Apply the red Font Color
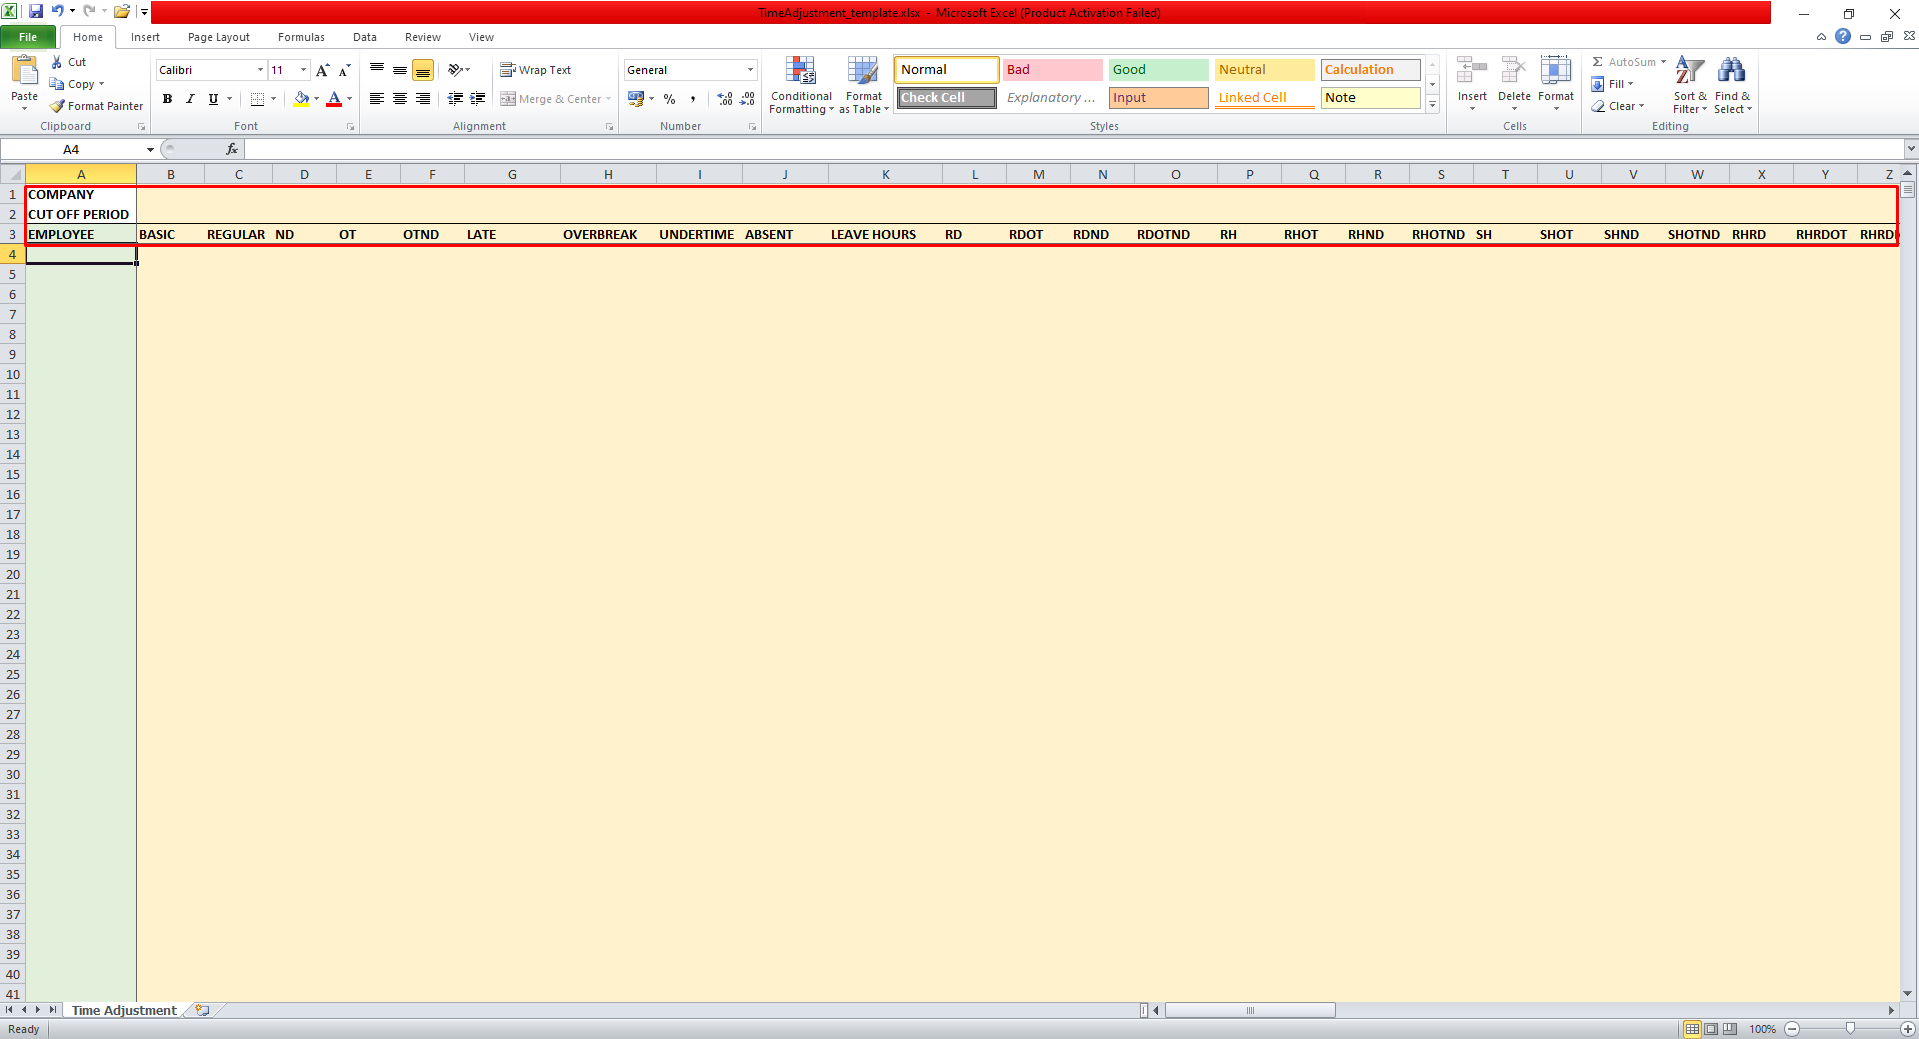 (x=334, y=99)
